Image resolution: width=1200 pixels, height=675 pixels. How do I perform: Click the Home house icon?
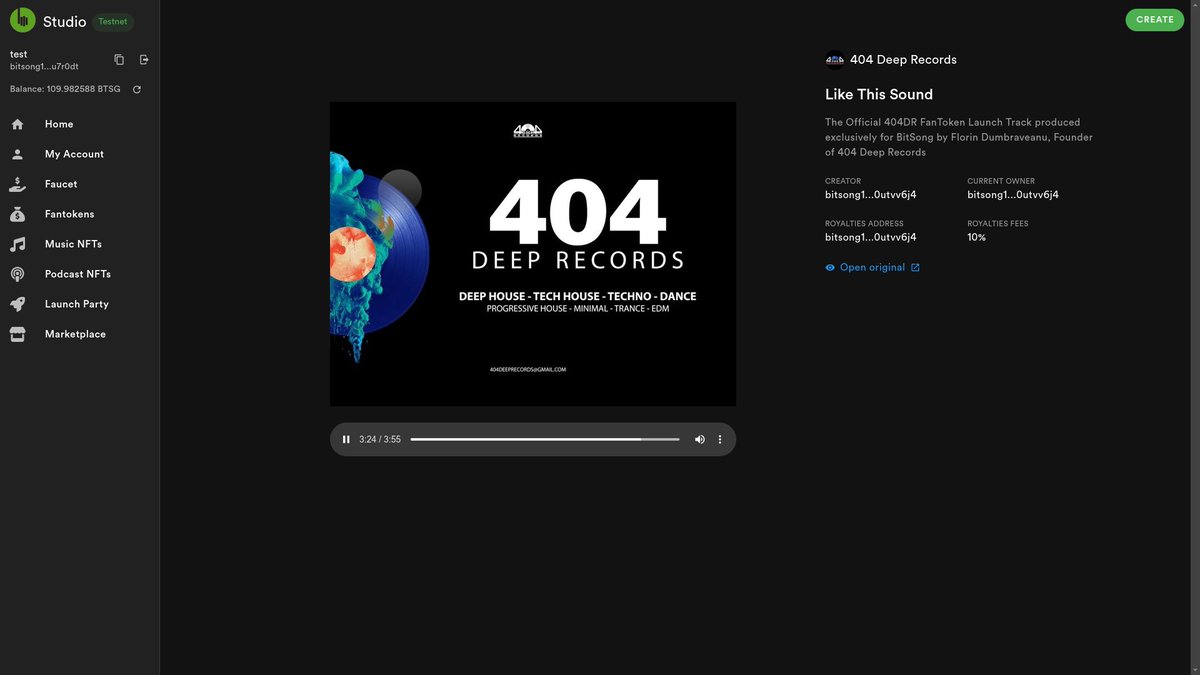(x=17, y=124)
